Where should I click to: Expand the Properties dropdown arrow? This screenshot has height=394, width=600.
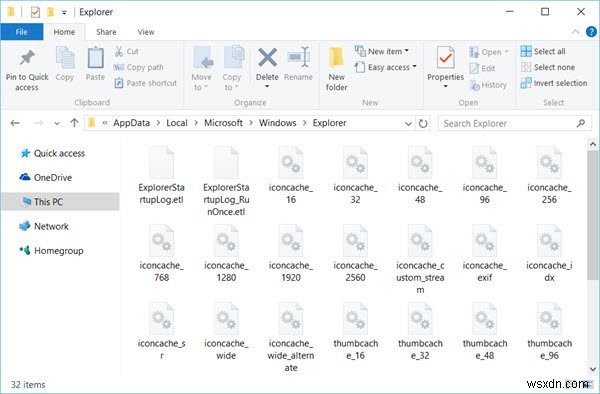point(445,86)
